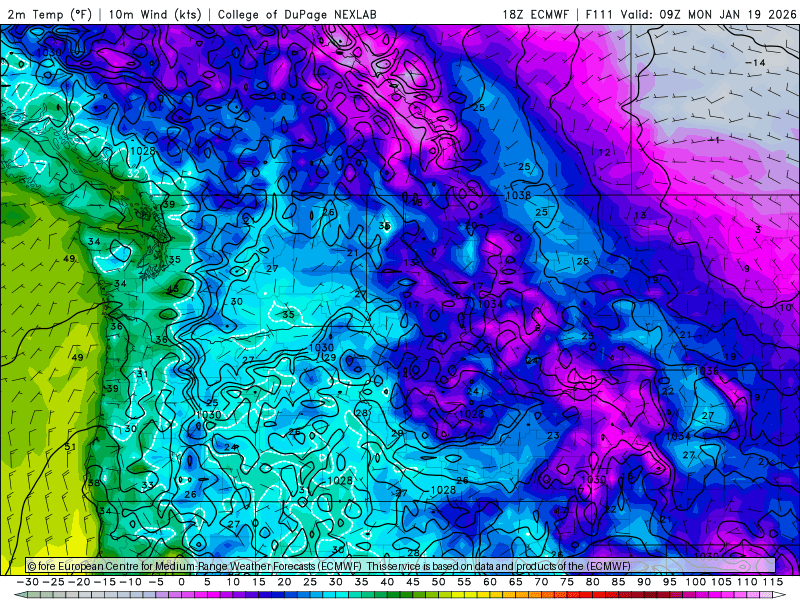Image resolution: width=800 pixels, height=600 pixels.
Task: Click the "100" label on color scale
Action: [x=695, y=582]
